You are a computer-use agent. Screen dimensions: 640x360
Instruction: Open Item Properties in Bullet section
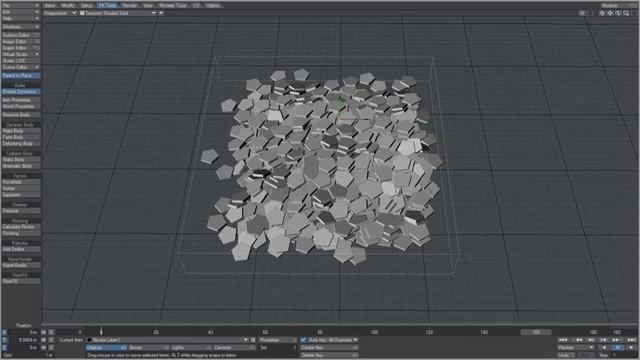(20, 100)
